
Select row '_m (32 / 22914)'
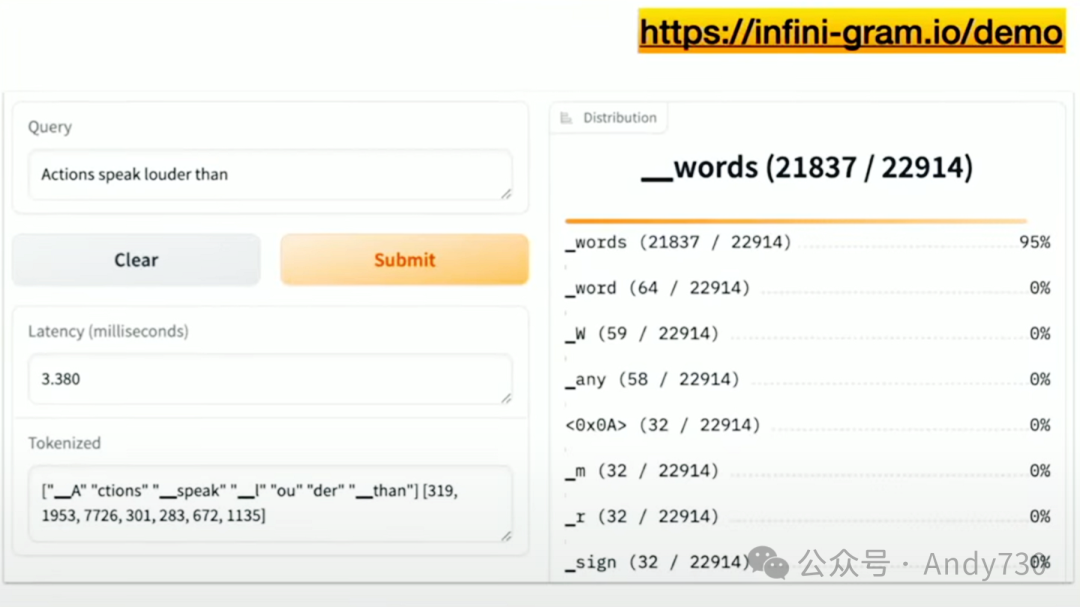click(x=807, y=471)
